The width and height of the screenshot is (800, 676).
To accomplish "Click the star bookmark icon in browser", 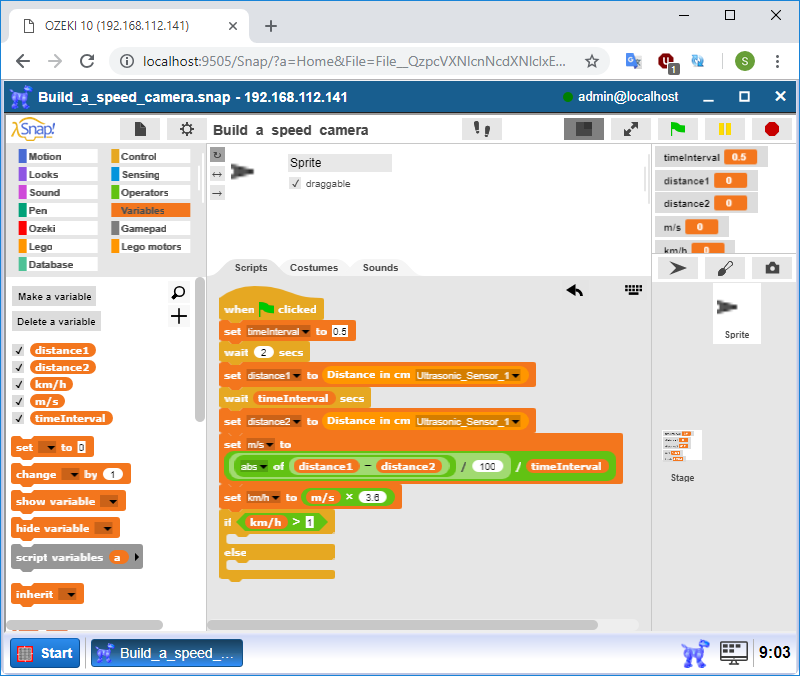I will click(x=591, y=61).
